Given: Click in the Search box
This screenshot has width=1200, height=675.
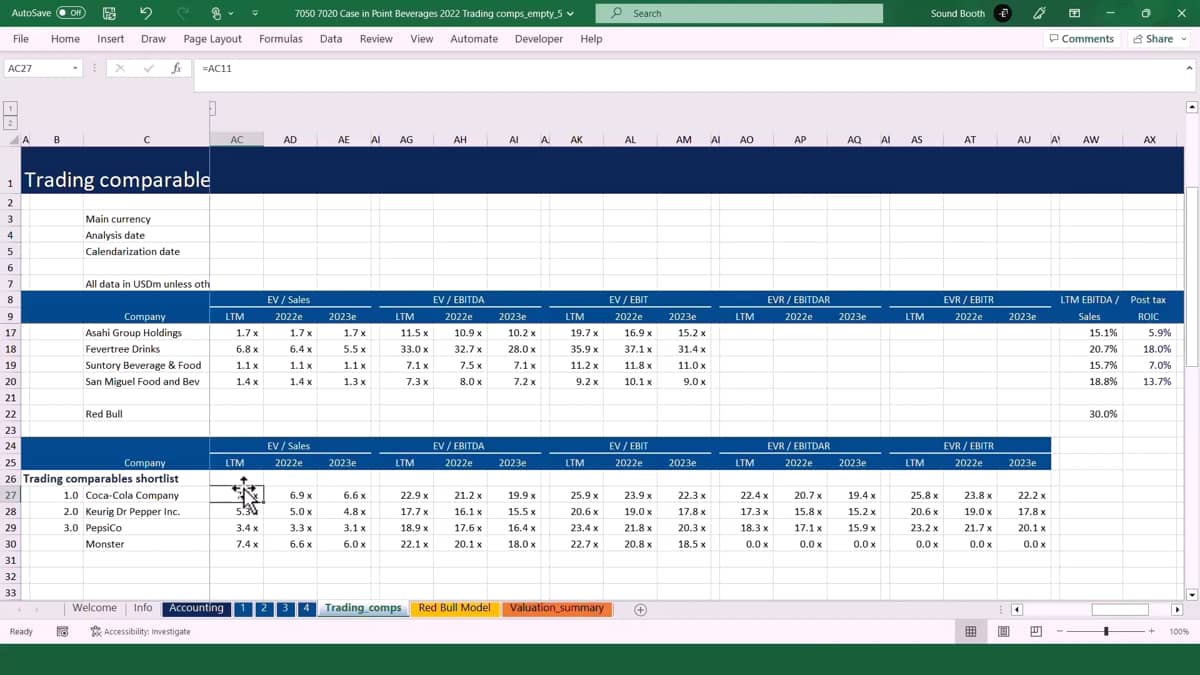Looking at the screenshot, I should coord(739,13).
